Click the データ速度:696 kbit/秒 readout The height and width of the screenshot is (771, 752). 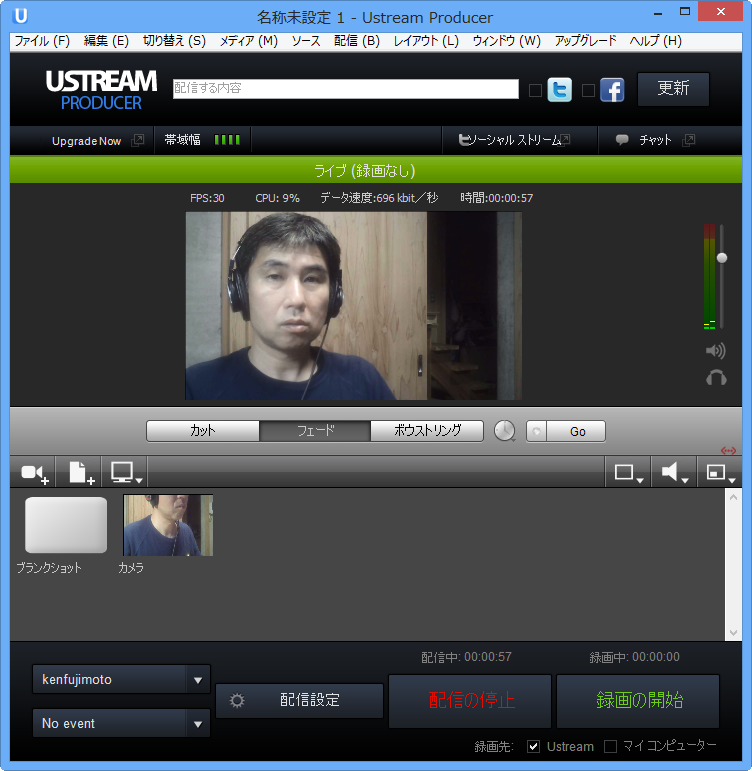coord(379,198)
